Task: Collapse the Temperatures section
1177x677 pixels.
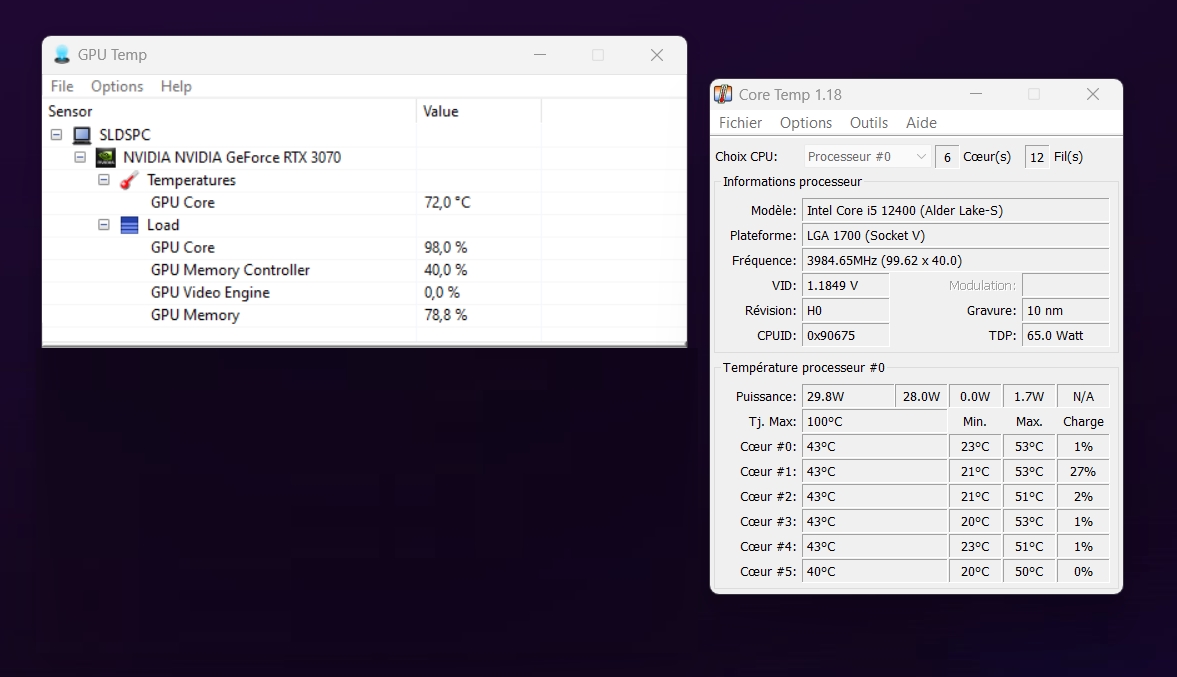Action: click(x=104, y=180)
